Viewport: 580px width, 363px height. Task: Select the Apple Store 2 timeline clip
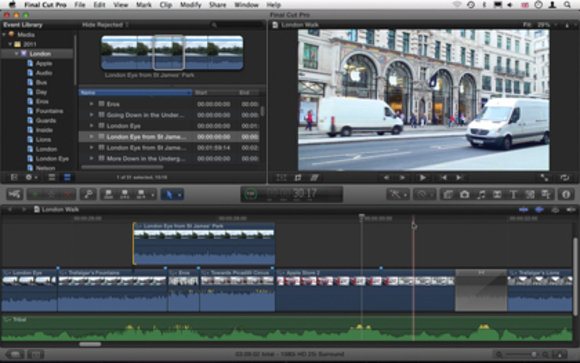point(365,290)
